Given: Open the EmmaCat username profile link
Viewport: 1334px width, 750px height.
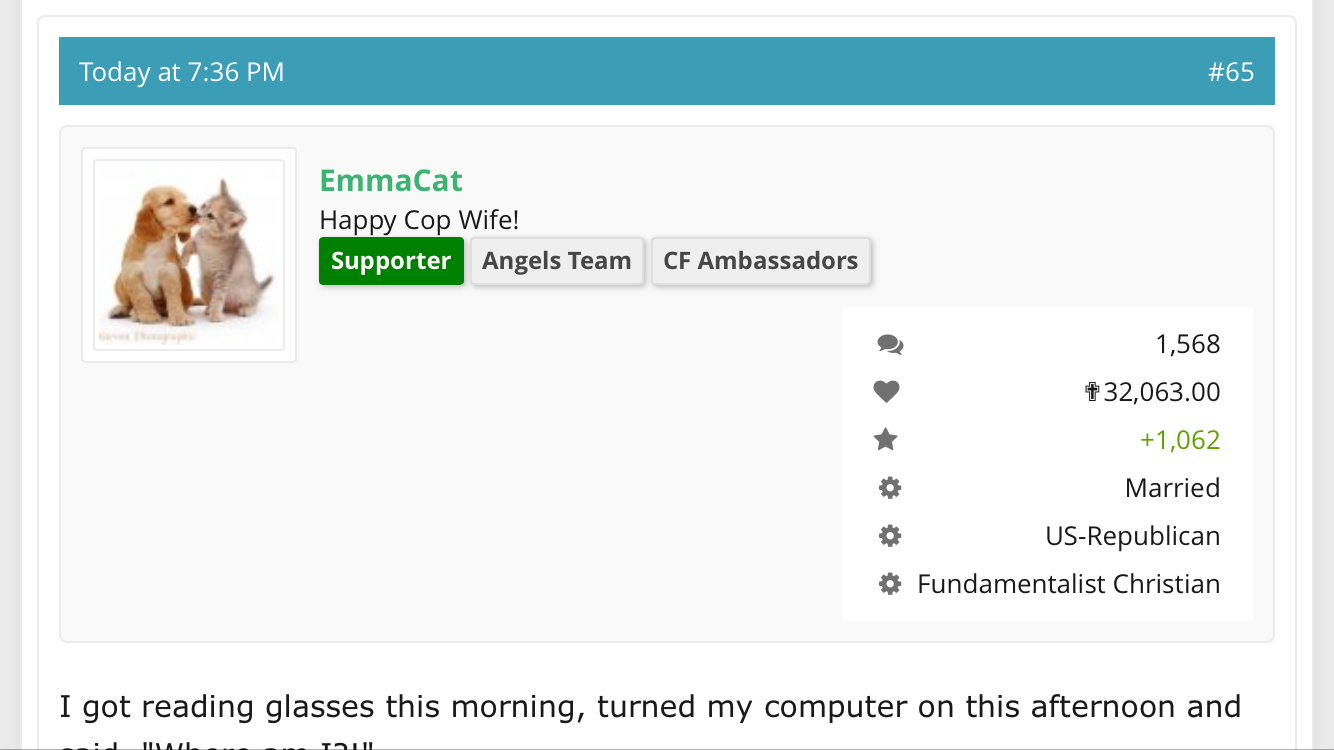Looking at the screenshot, I should (391, 181).
